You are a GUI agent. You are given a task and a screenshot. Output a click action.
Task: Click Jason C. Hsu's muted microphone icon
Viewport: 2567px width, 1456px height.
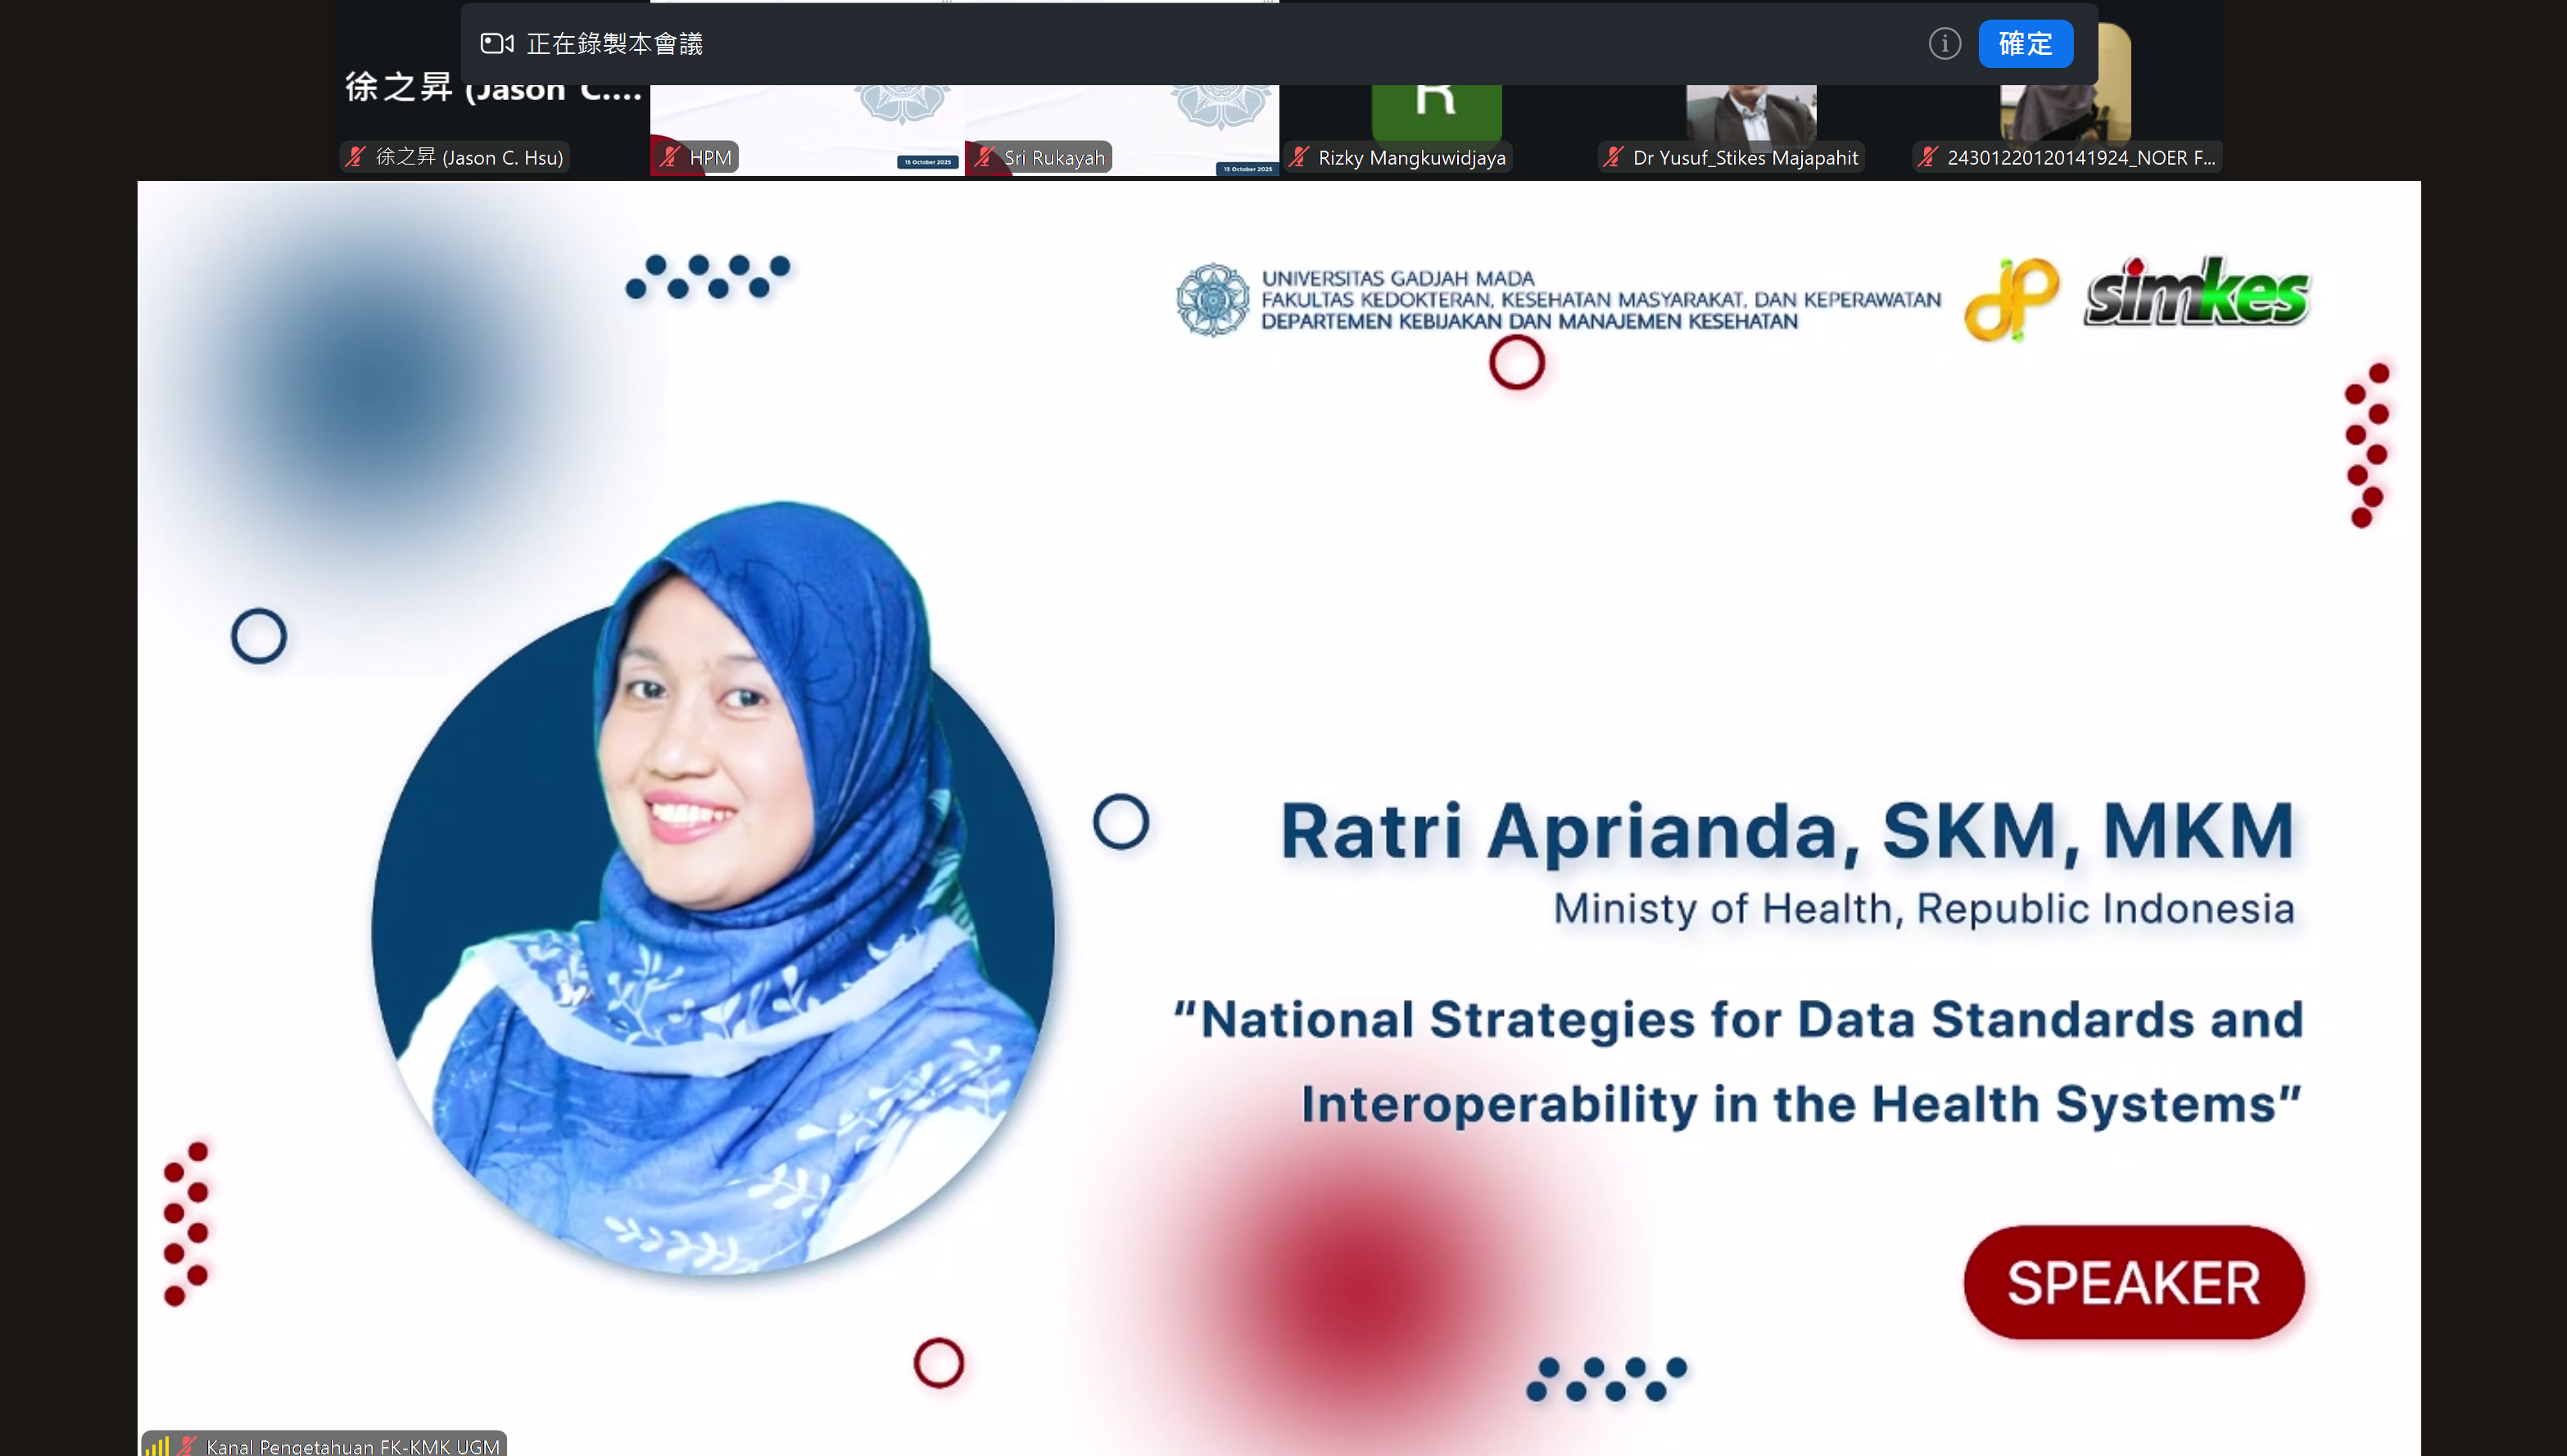point(356,157)
